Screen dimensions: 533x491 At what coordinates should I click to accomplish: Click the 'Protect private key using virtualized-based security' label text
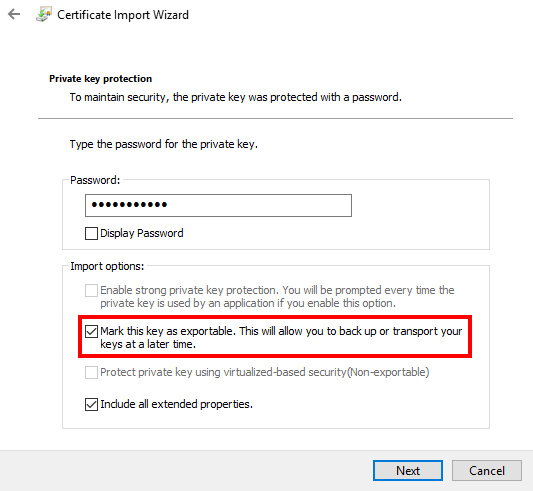264,372
